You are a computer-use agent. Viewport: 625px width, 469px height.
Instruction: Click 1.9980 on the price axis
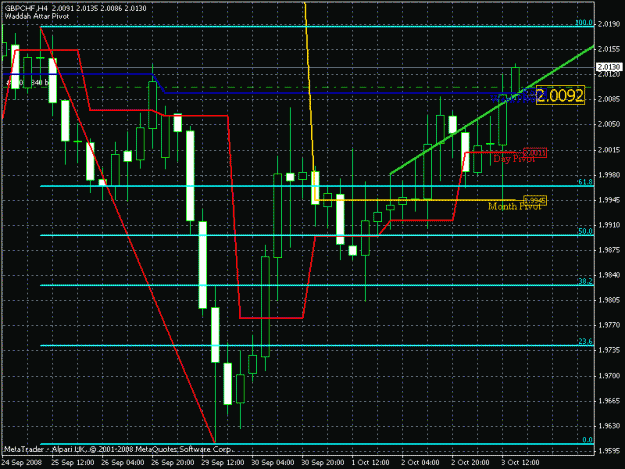tap(609, 175)
